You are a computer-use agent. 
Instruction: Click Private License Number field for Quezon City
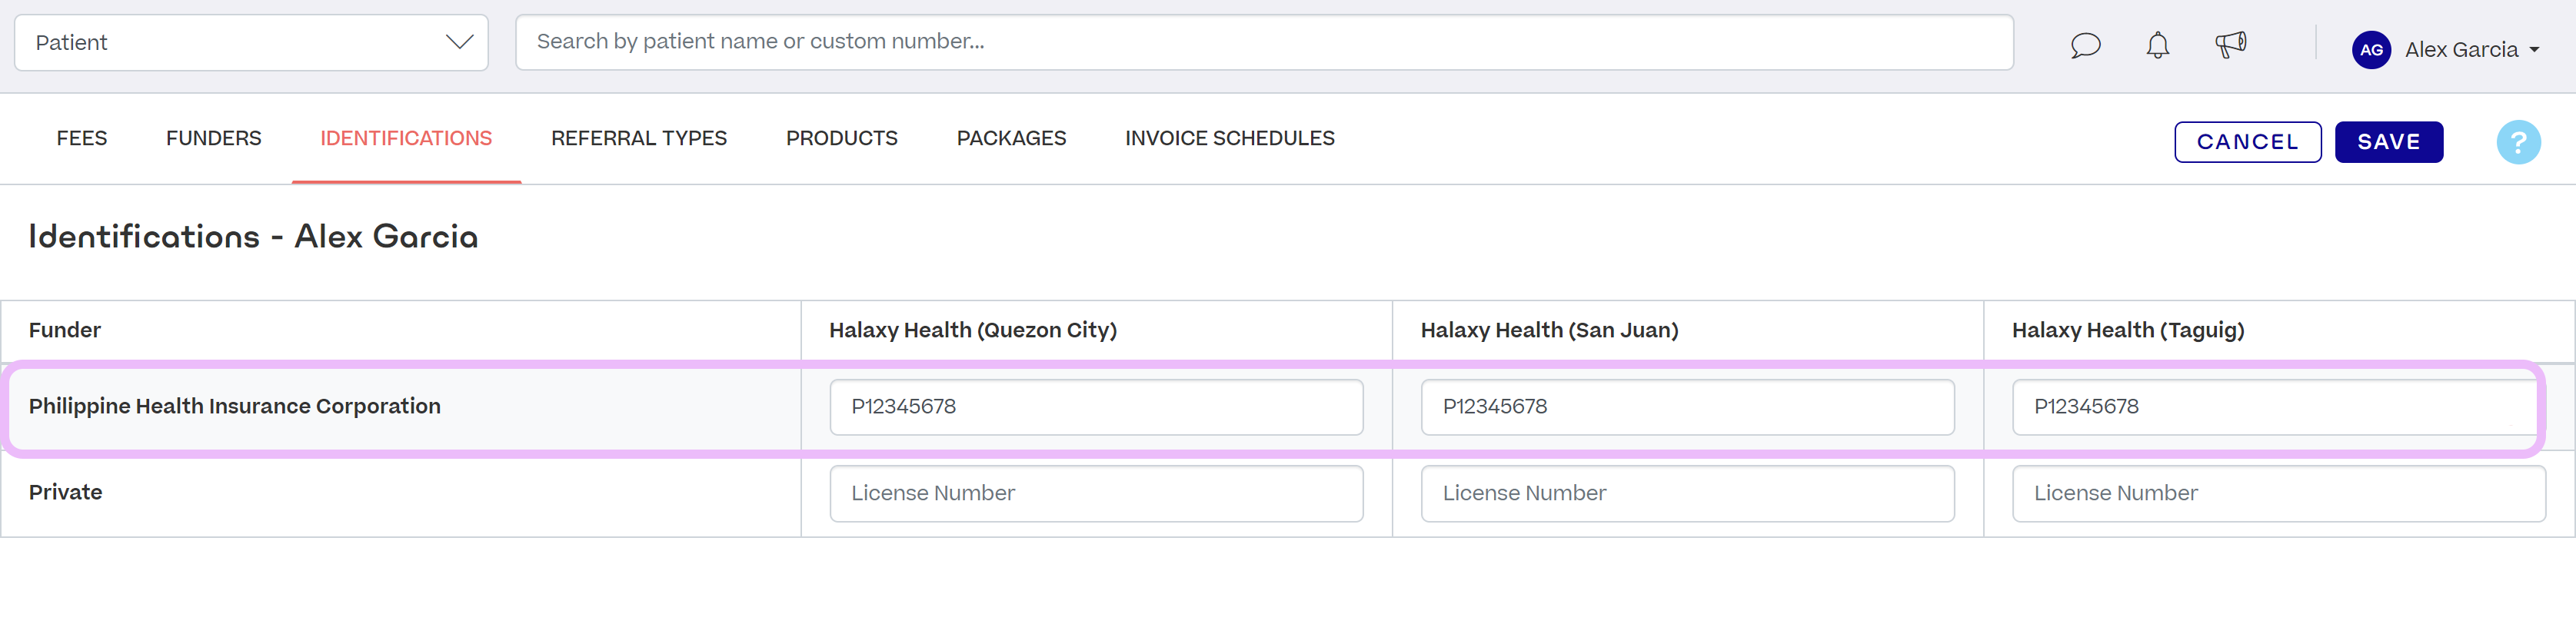1096,493
